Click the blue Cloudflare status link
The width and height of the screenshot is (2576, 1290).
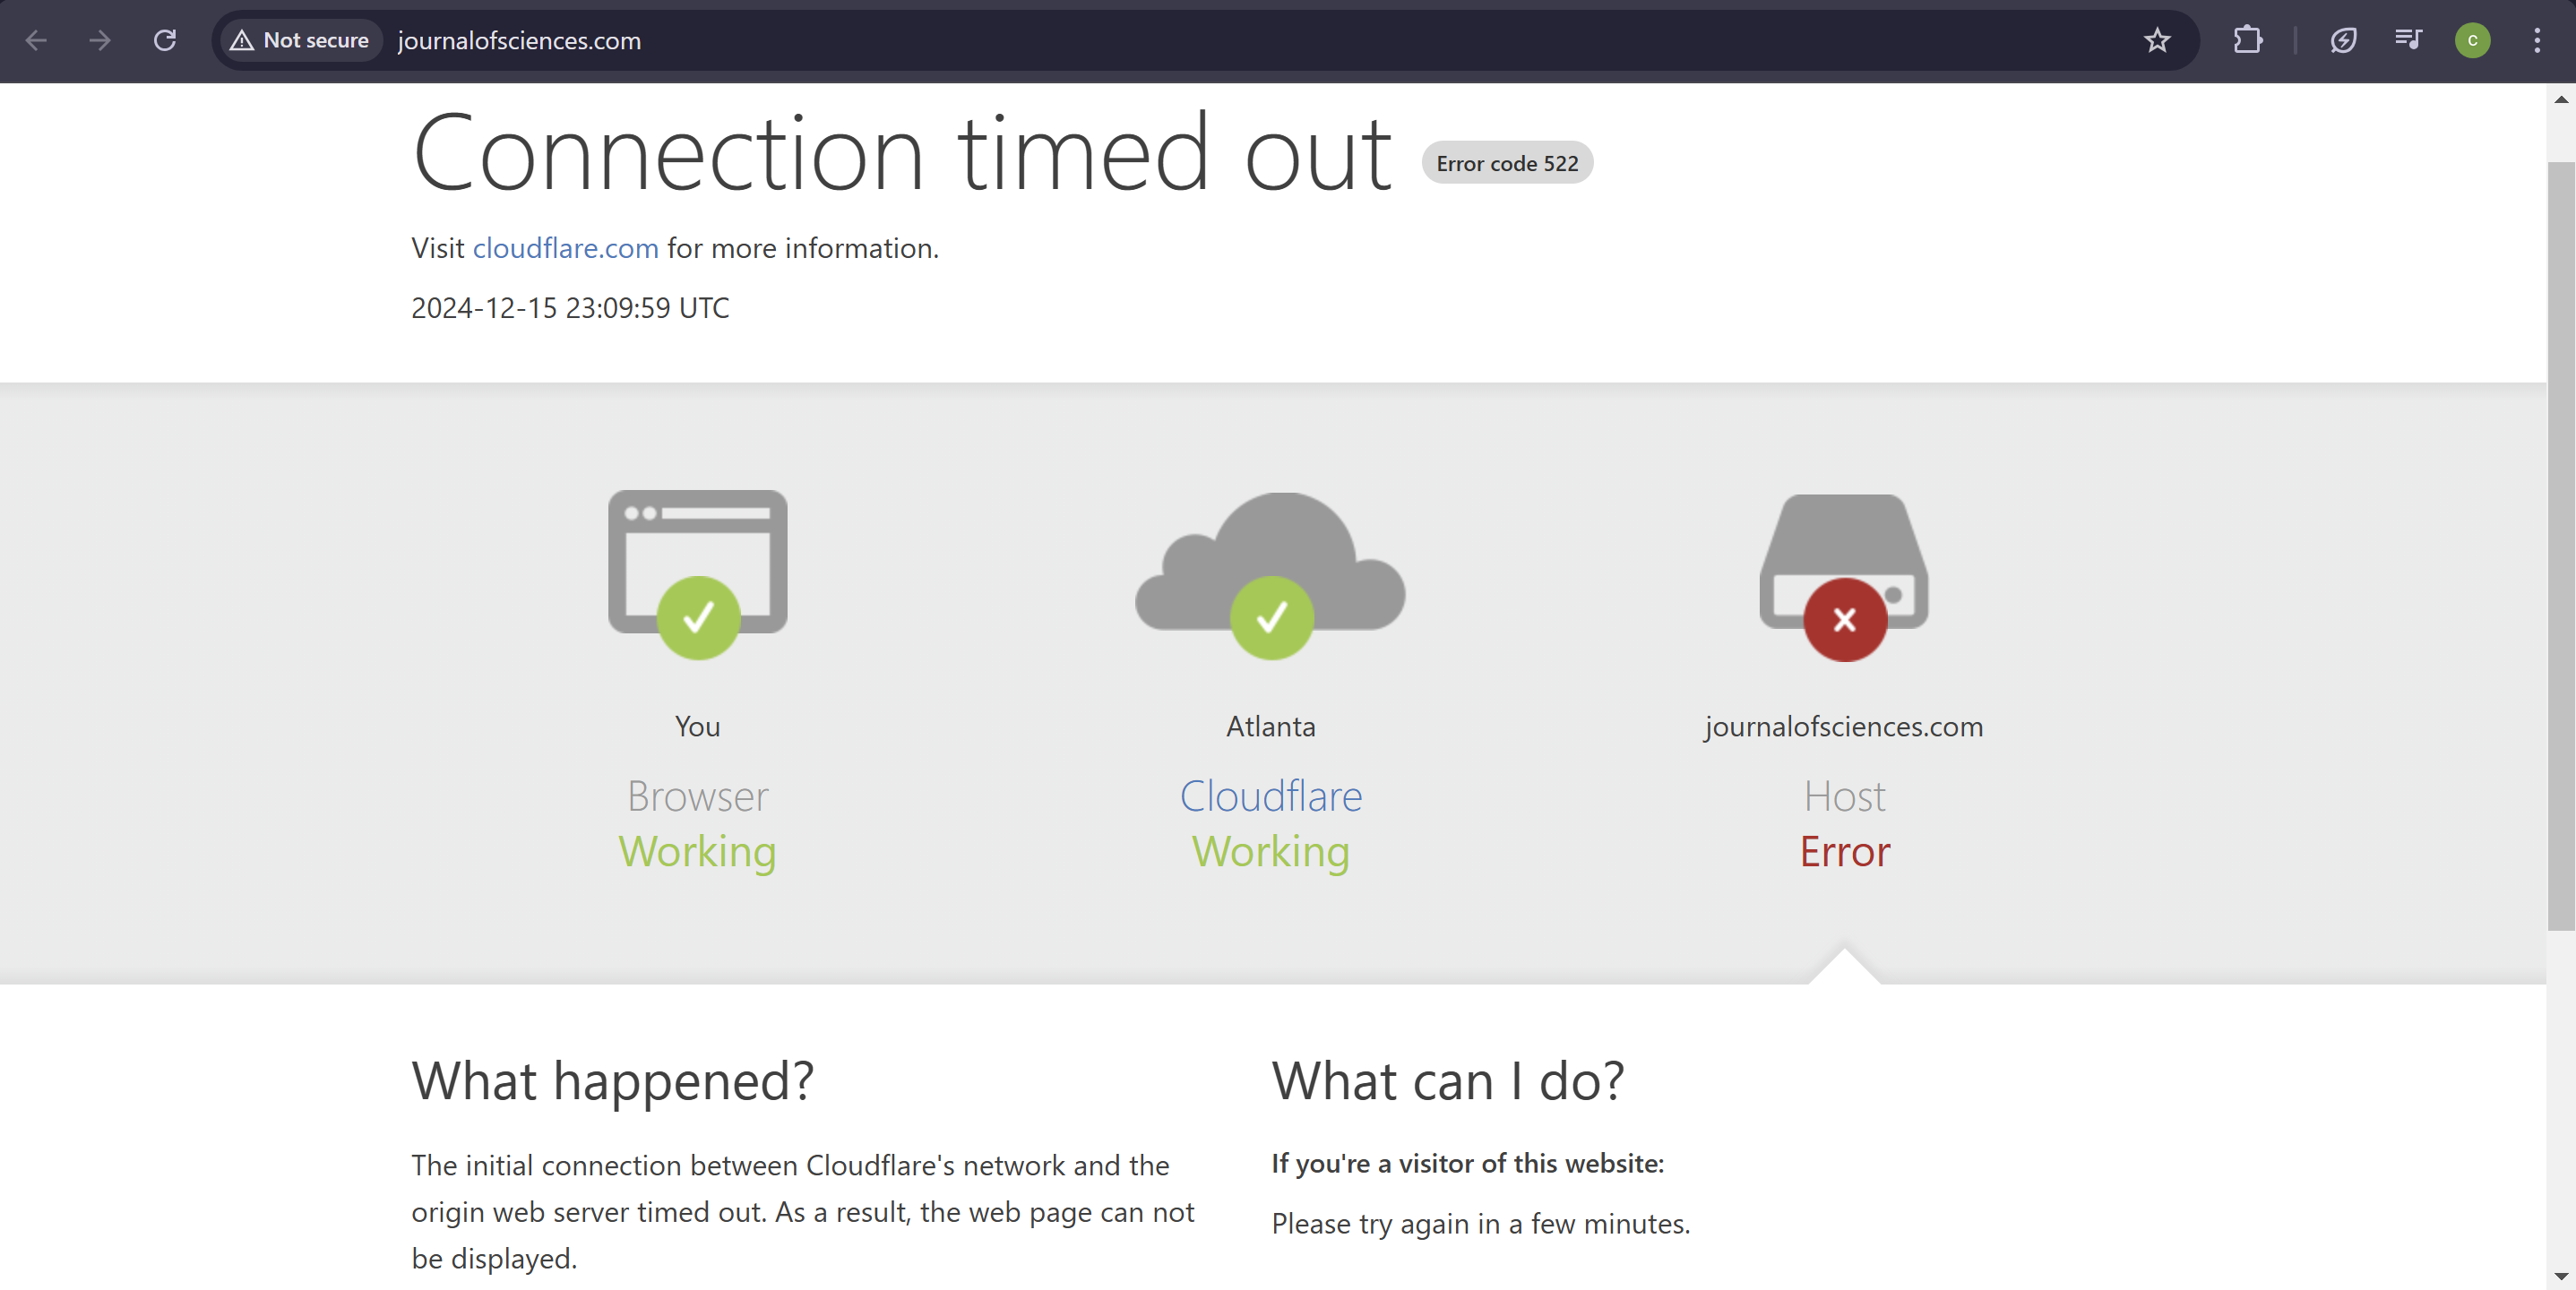(x=1270, y=796)
